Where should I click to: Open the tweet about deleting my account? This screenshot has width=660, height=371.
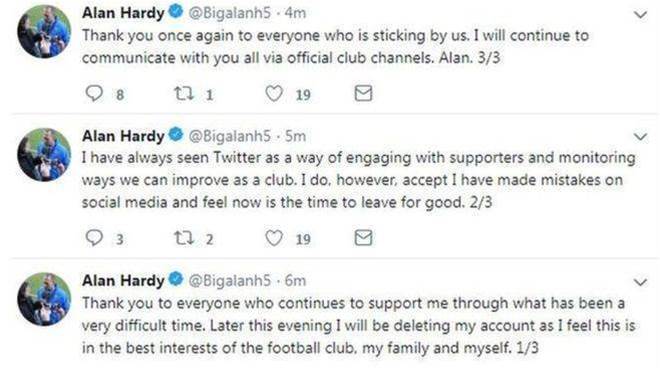358,326
